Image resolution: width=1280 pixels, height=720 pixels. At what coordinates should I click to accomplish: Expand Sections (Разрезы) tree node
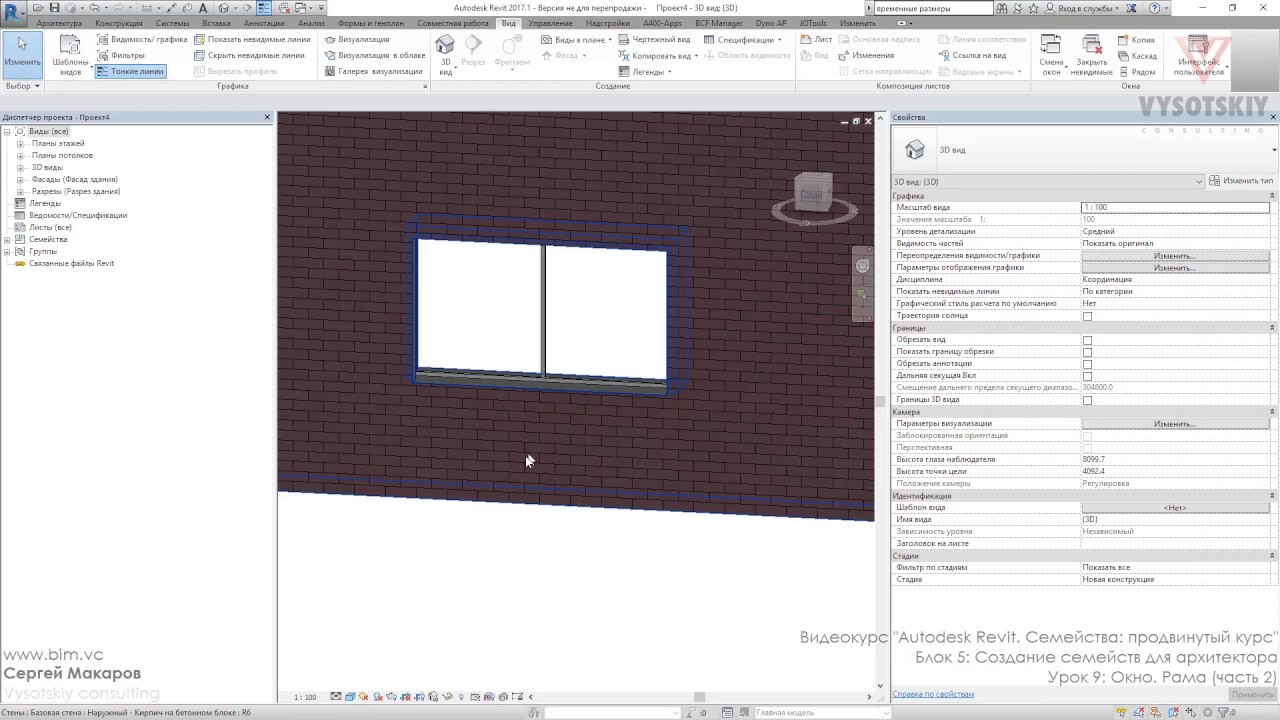click(x=20, y=192)
